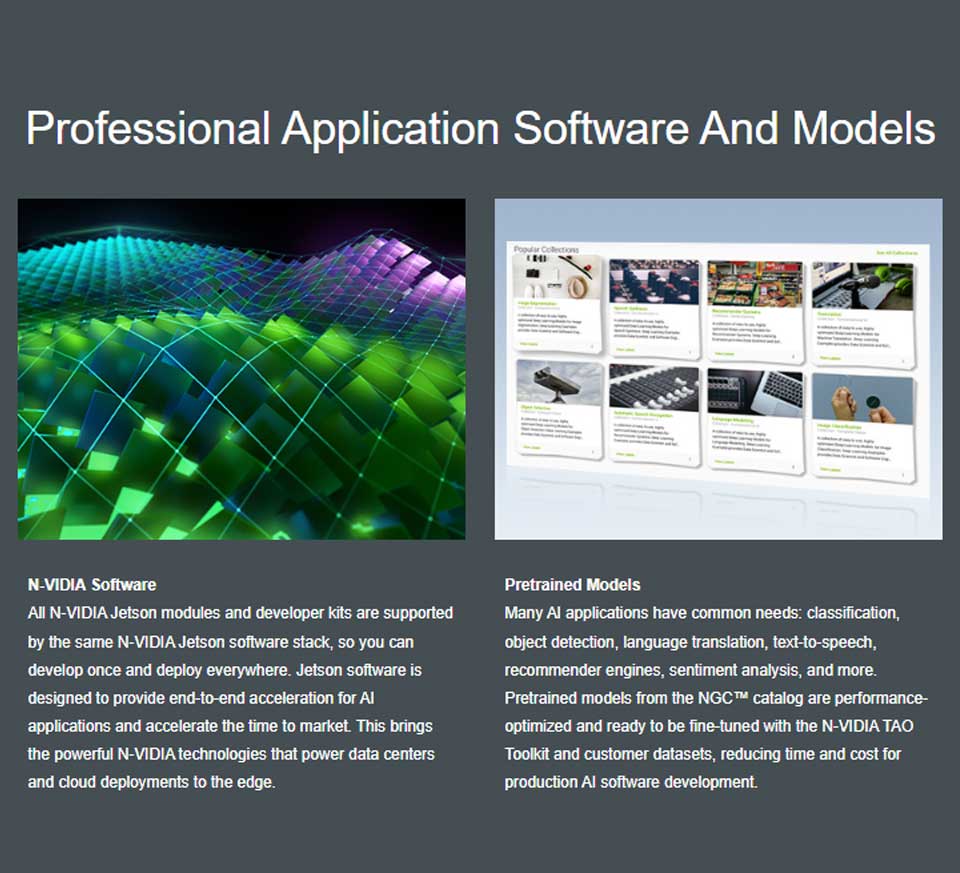
Task: Click the Object Detection camera thumbnail
Action: [x=559, y=385]
